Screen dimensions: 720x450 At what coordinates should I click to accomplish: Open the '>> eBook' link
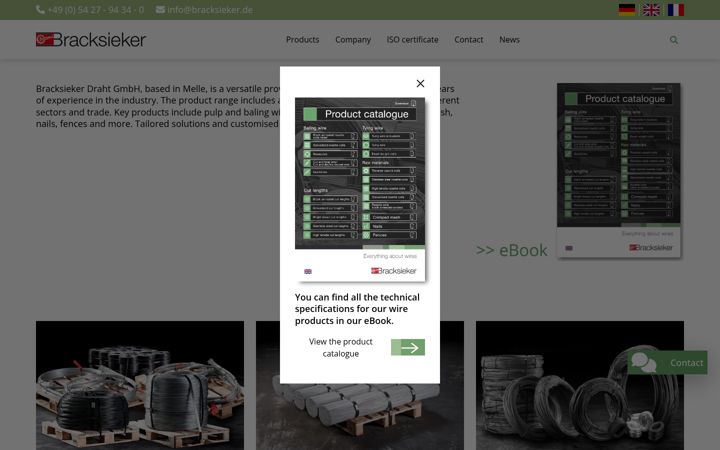[x=512, y=250]
